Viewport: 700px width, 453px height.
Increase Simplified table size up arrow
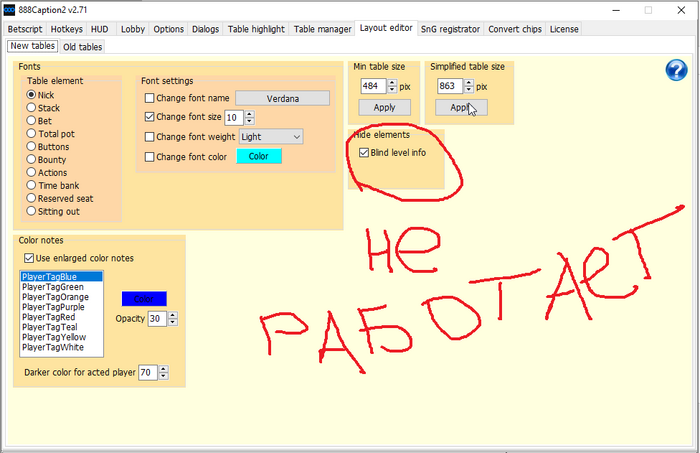pyautogui.click(x=469, y=82)
